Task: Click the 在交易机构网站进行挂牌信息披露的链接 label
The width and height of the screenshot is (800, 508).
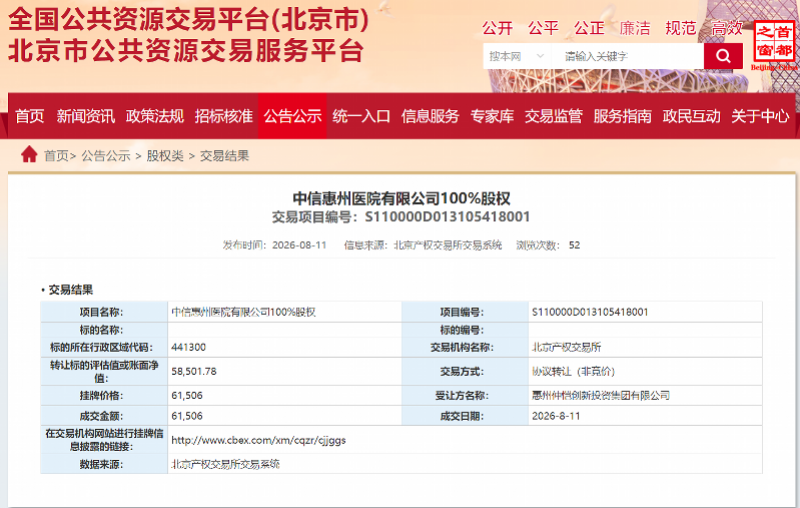Action: (104, 440)
